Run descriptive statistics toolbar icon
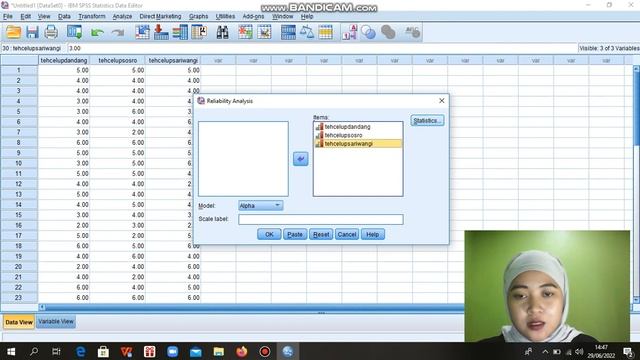 (199, 32)
